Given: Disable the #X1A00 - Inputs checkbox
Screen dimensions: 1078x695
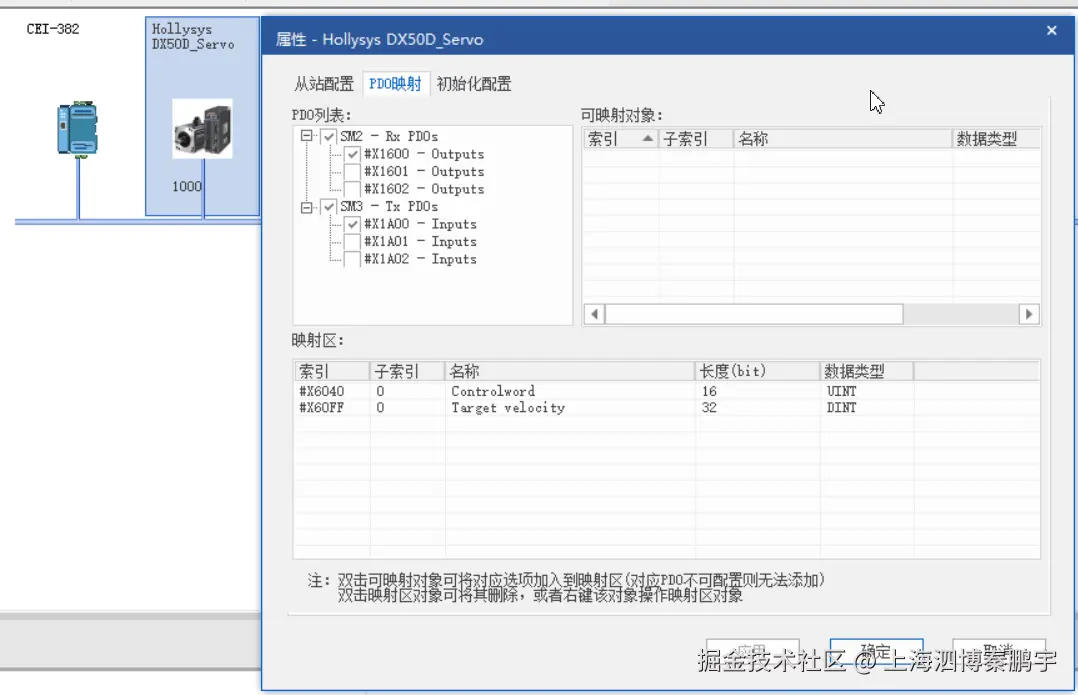Looking at the screenshot, I should click(x=352, y=224).
